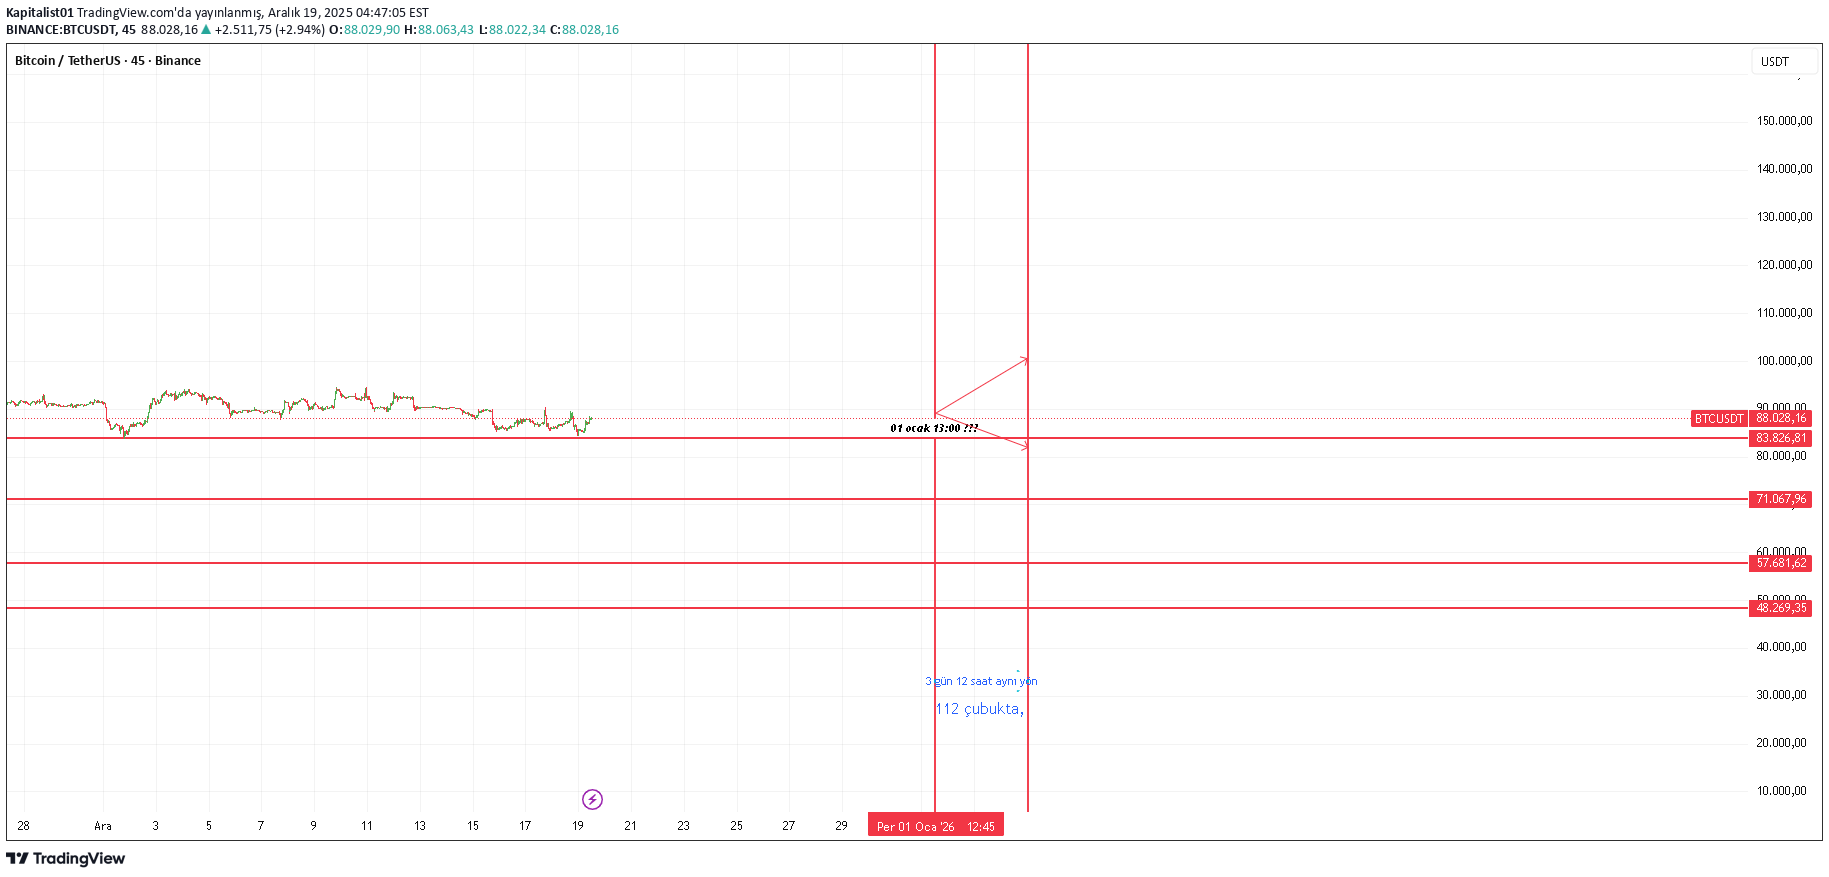Select the '112 çubukta,' blue text note
Viewport: 1829px width, 877px height.
pyautogui.click(x=979, y=709)
